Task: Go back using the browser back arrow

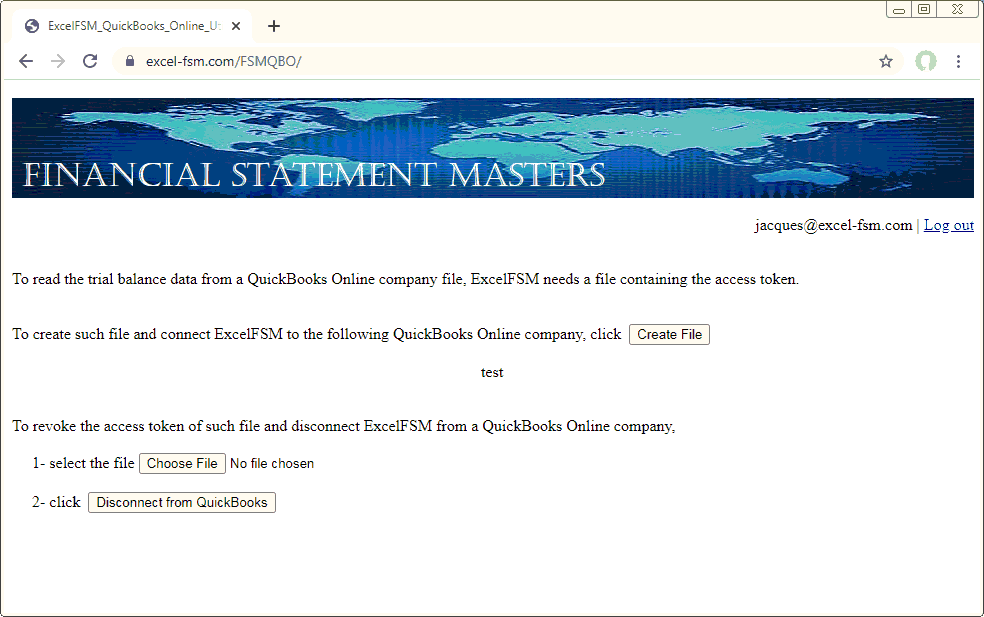Action: point(26,61)
